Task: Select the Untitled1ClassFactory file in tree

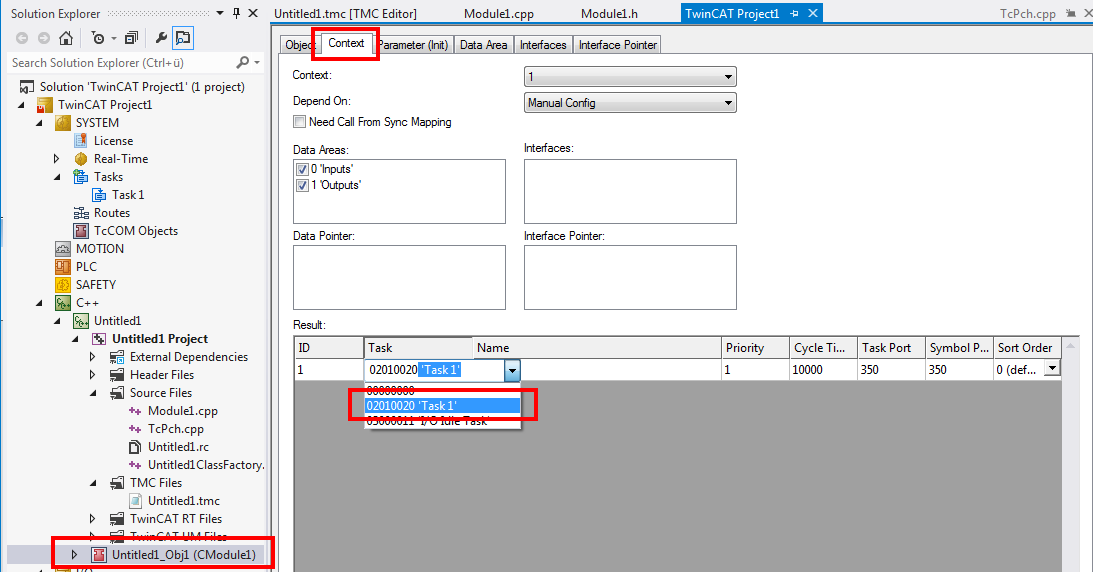Action: 206,465
